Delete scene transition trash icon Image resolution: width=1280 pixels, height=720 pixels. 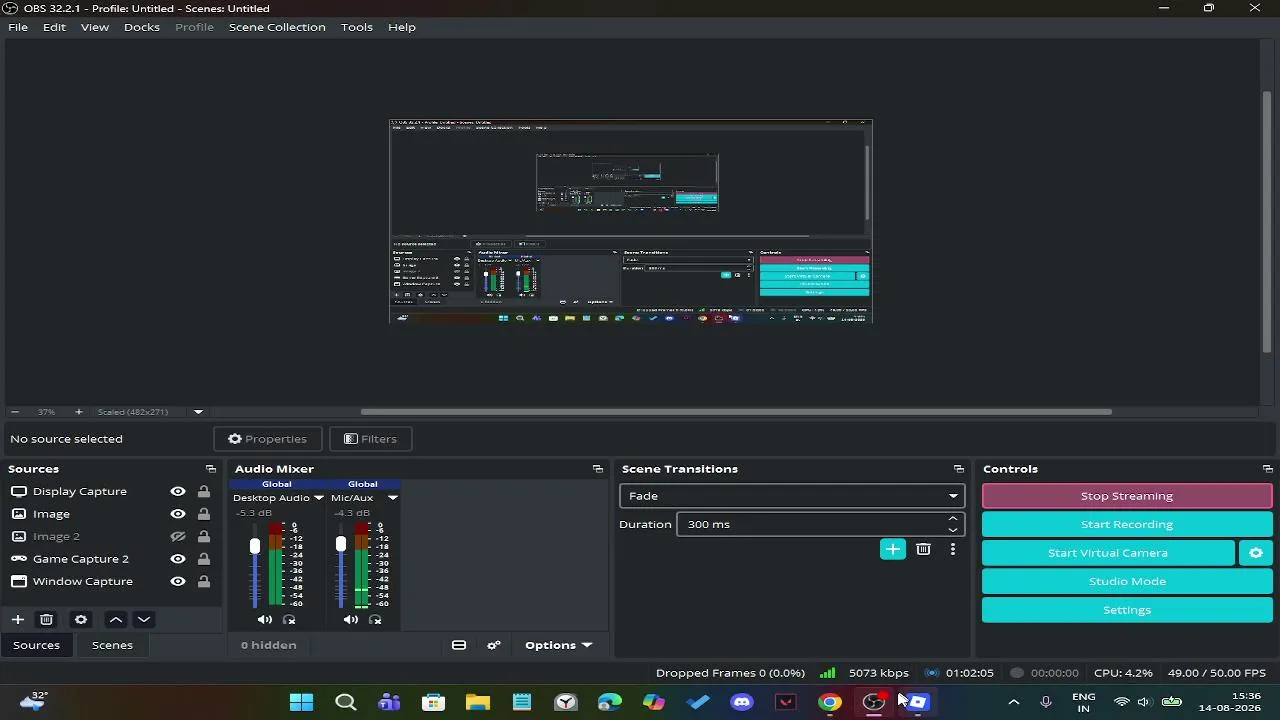(x=923, y=549)
